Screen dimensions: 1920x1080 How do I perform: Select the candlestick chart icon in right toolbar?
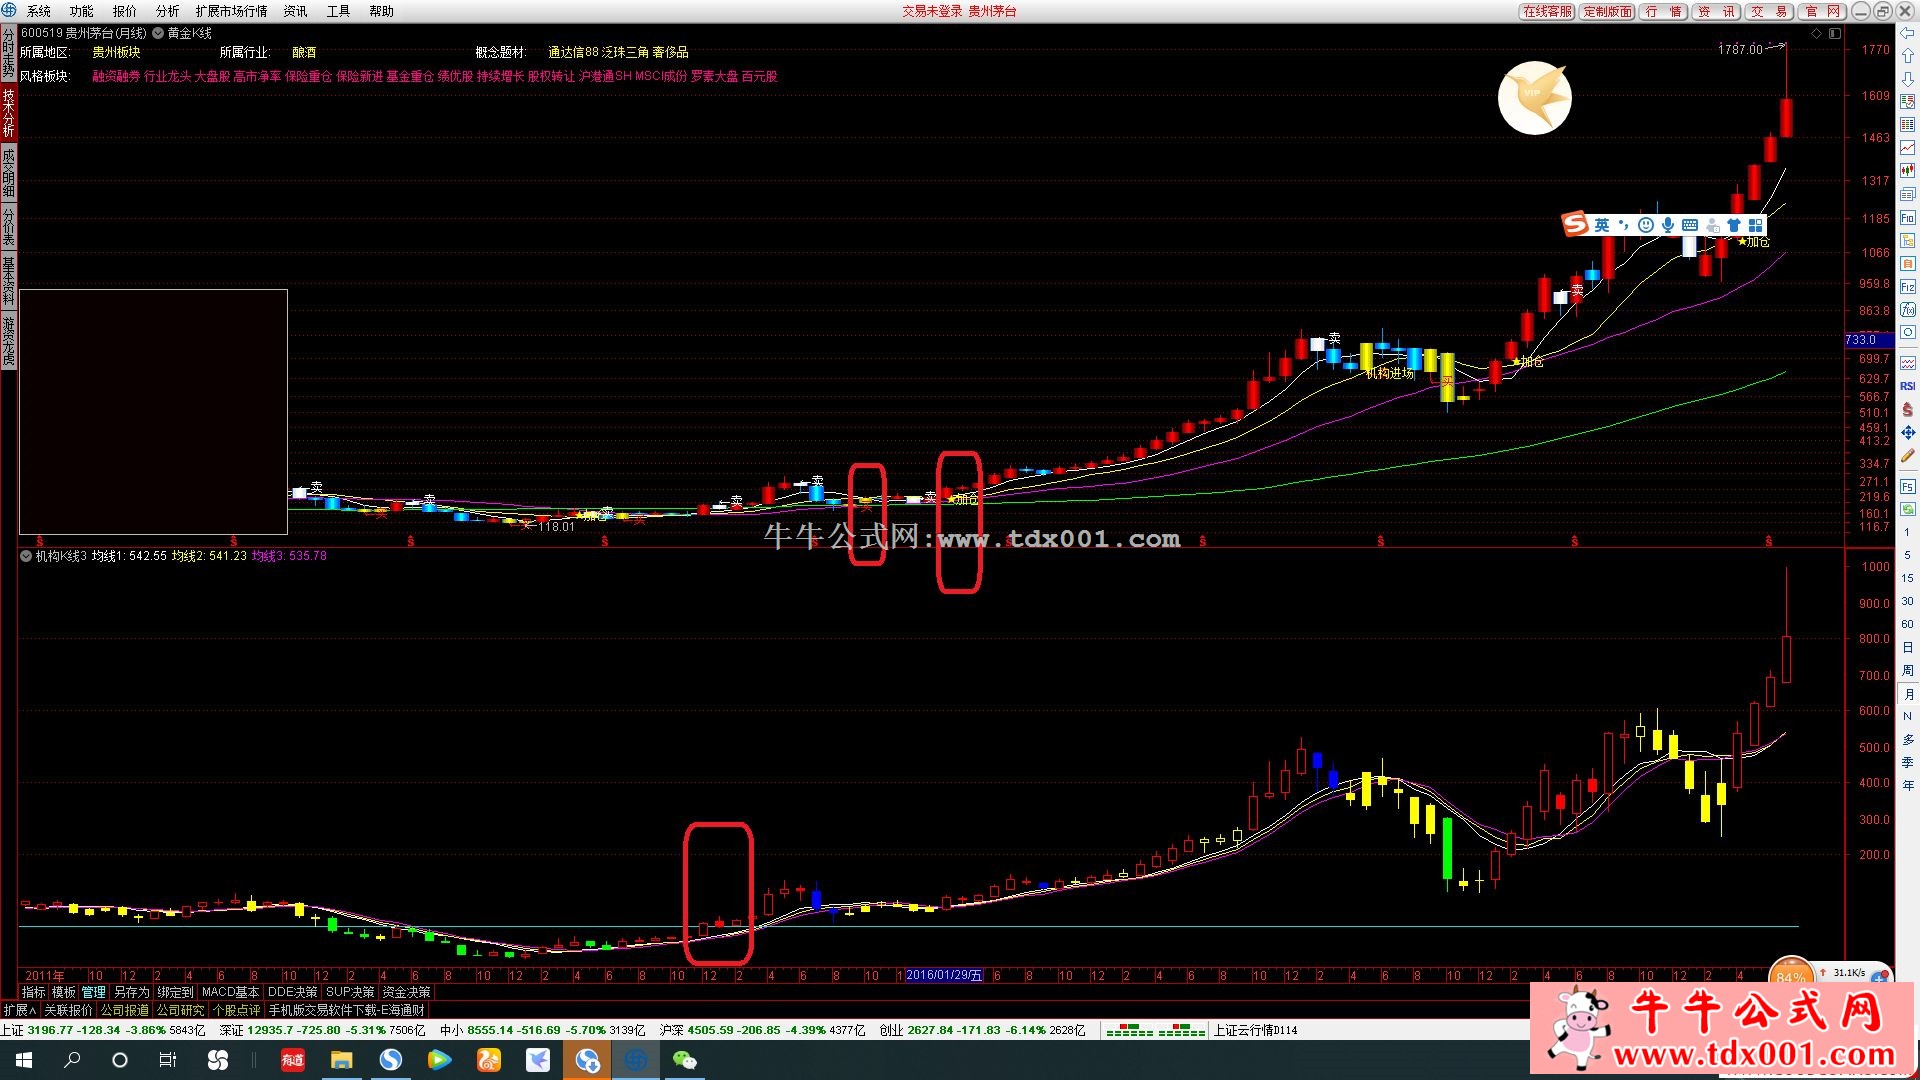click(x=1908, y=171)
